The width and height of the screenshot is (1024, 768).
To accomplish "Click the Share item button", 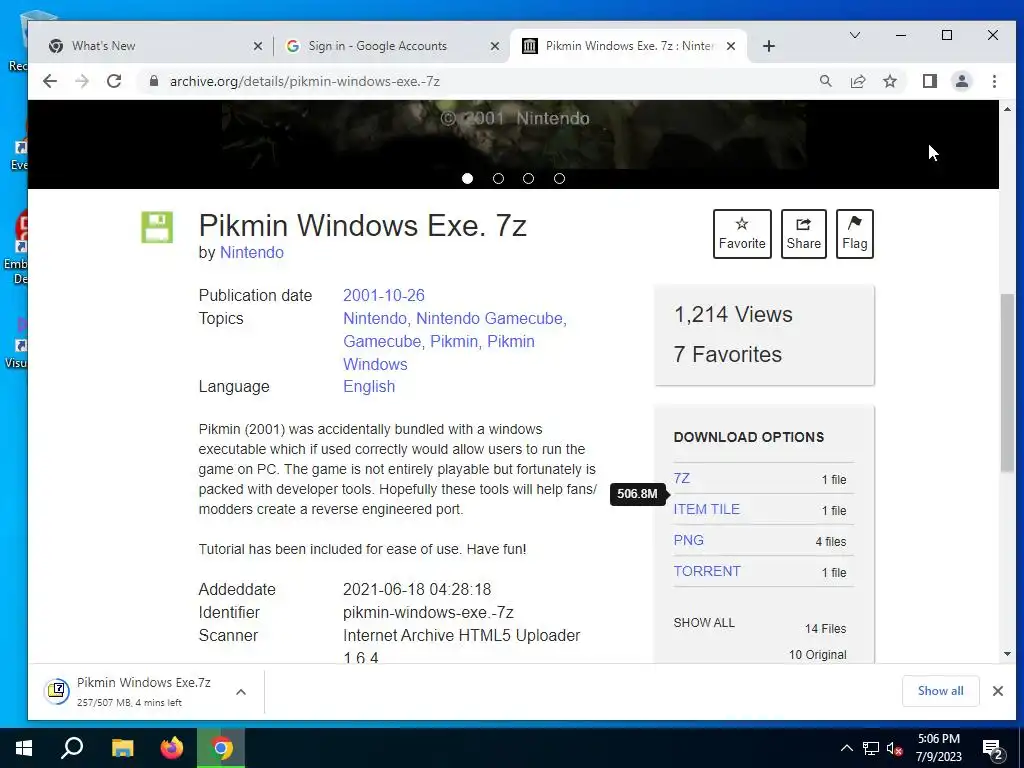I will 803,234.
